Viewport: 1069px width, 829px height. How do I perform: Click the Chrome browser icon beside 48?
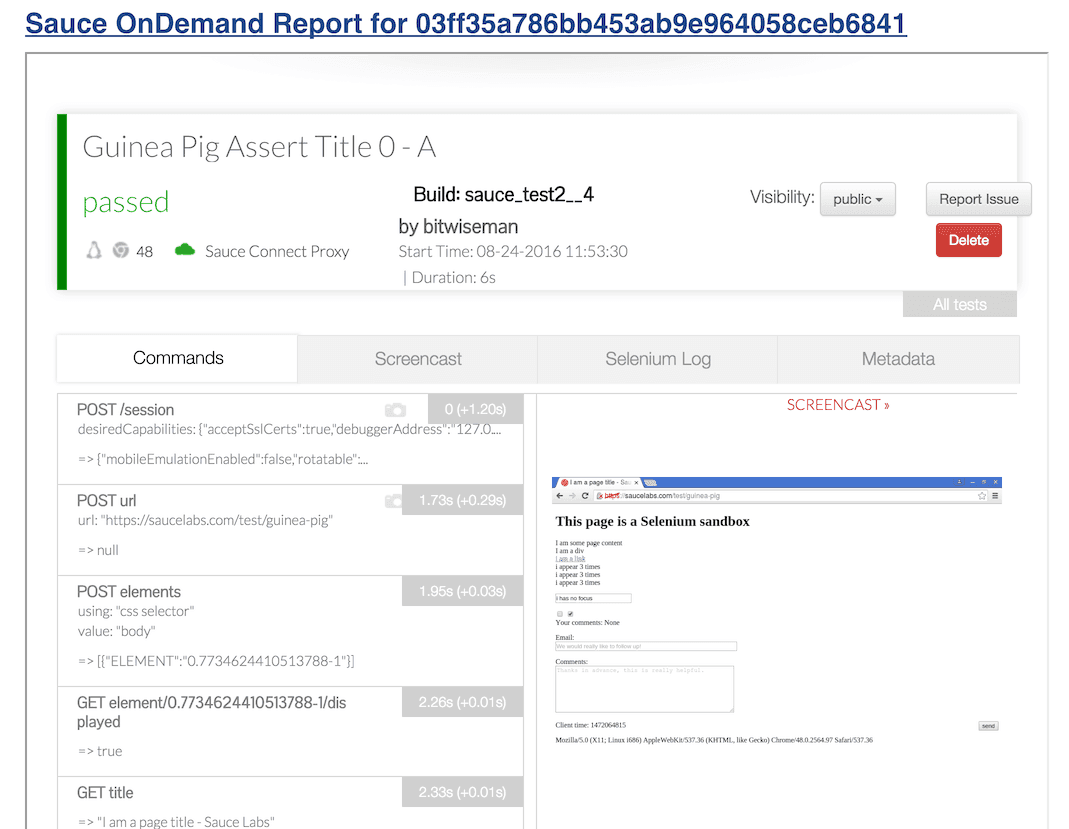121,251
